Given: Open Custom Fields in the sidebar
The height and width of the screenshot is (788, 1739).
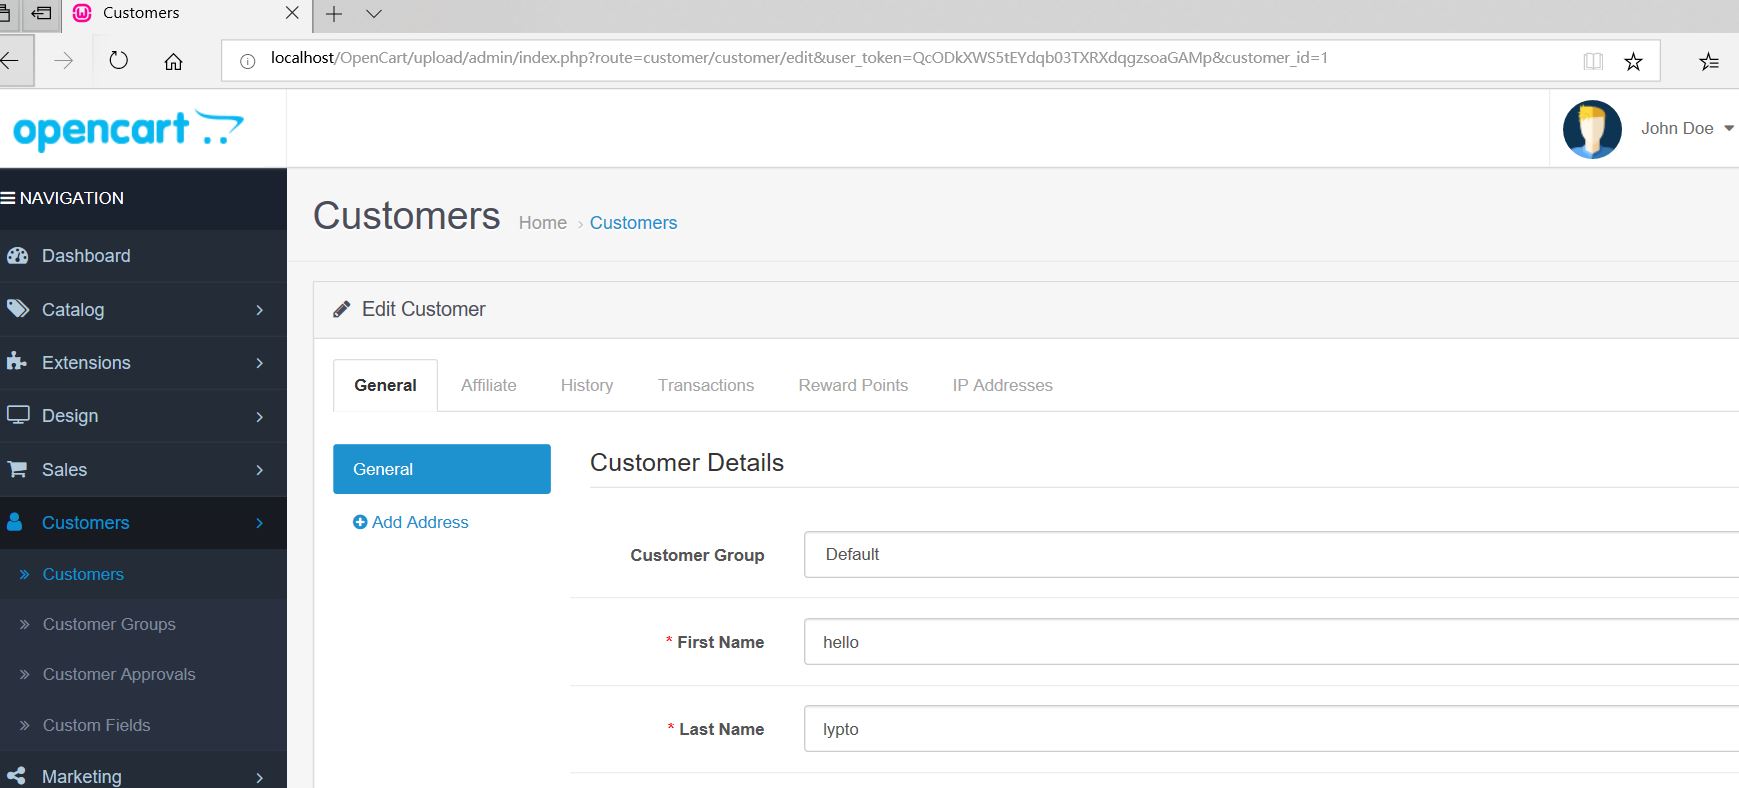Looking at the screenshot, I should point(96,725).
